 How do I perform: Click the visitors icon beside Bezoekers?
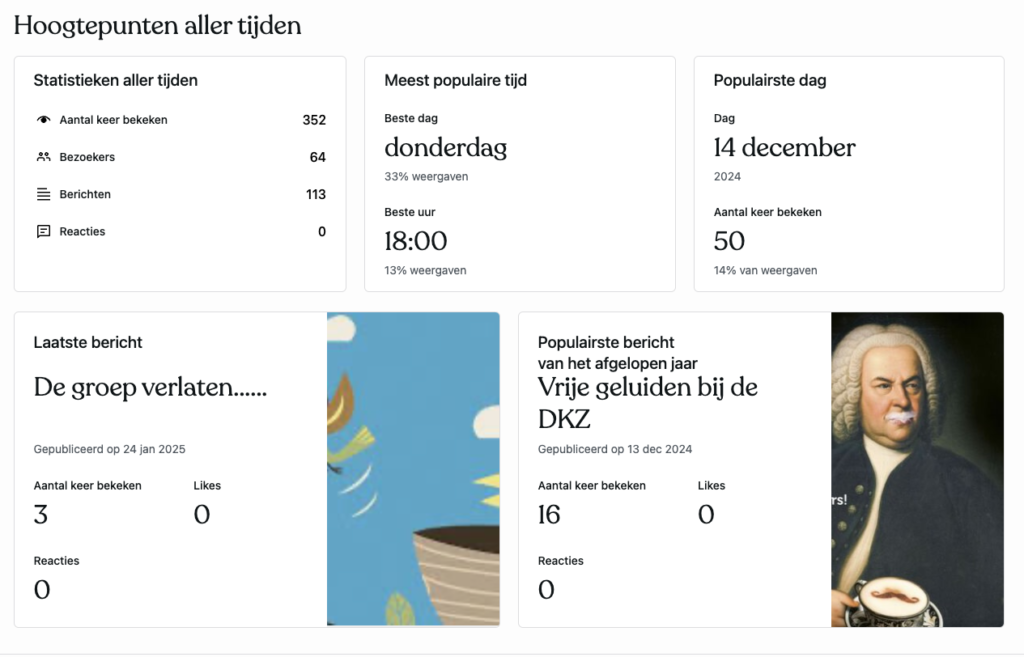[x=44, y=157]
